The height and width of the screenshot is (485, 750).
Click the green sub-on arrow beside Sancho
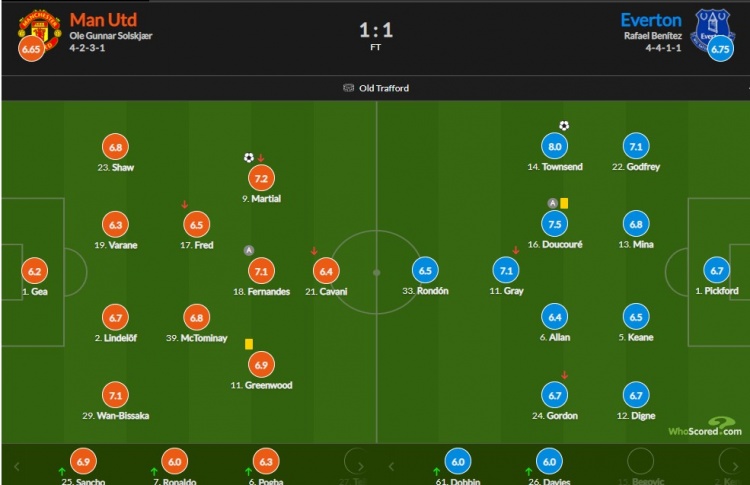point(62,472)
